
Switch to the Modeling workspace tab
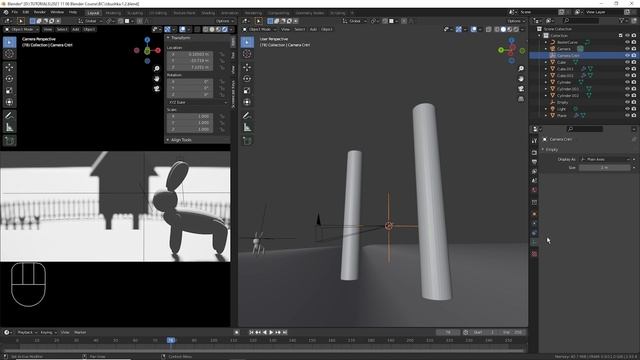(113, 13)
